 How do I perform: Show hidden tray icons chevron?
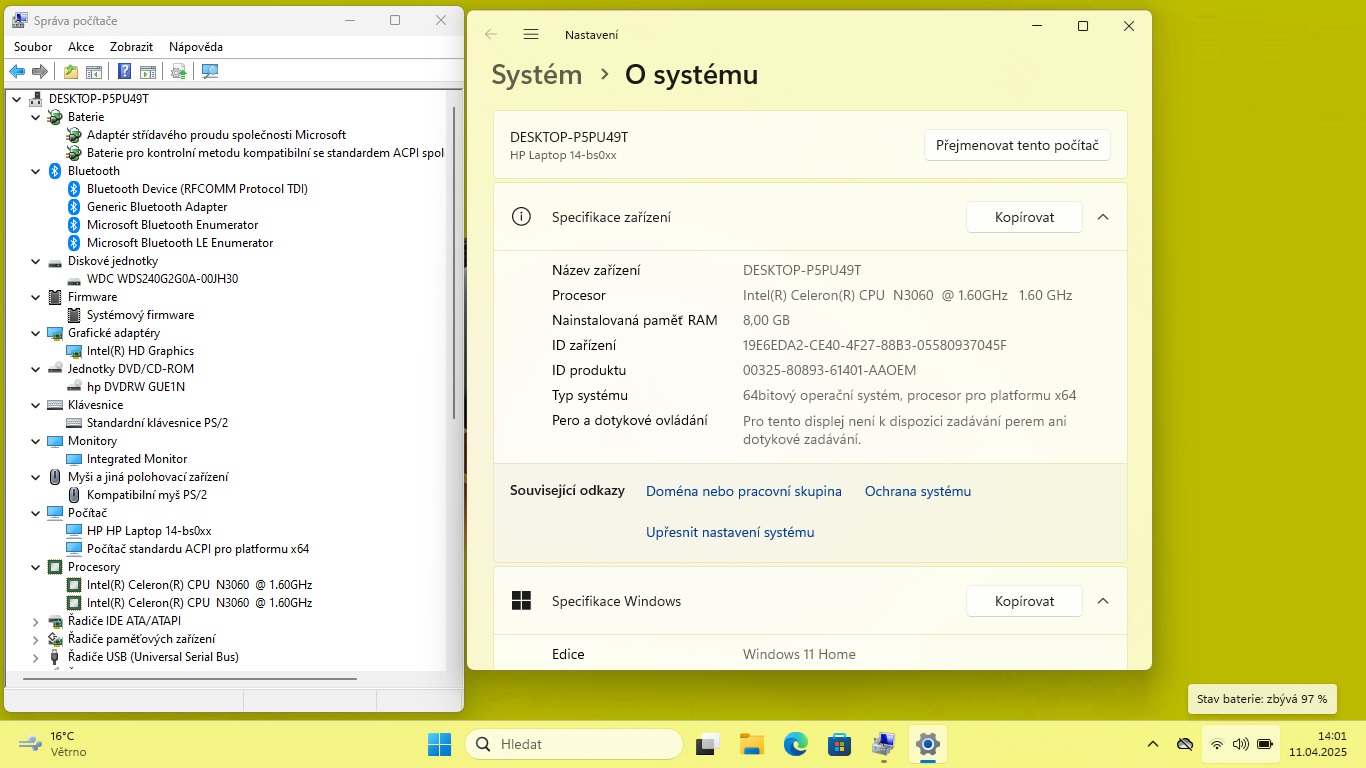click(1153, 744)
